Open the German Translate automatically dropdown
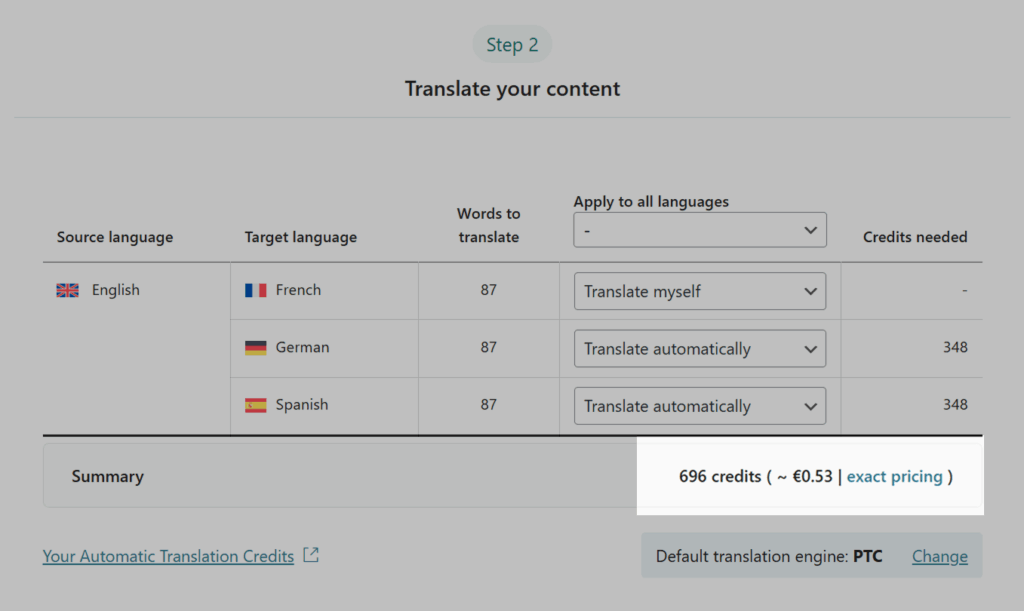Screen dimensions: 1024x611 (x=699, y=349)
